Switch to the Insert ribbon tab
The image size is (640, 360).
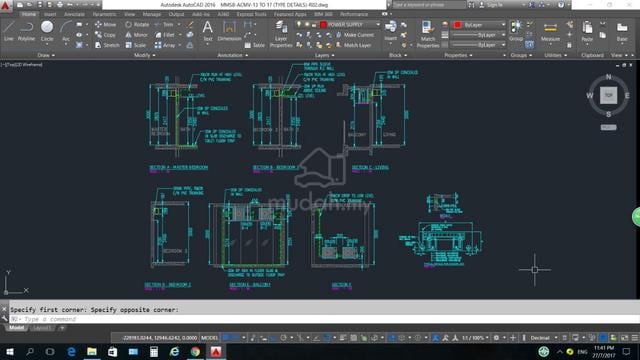(x=50, y=14)
